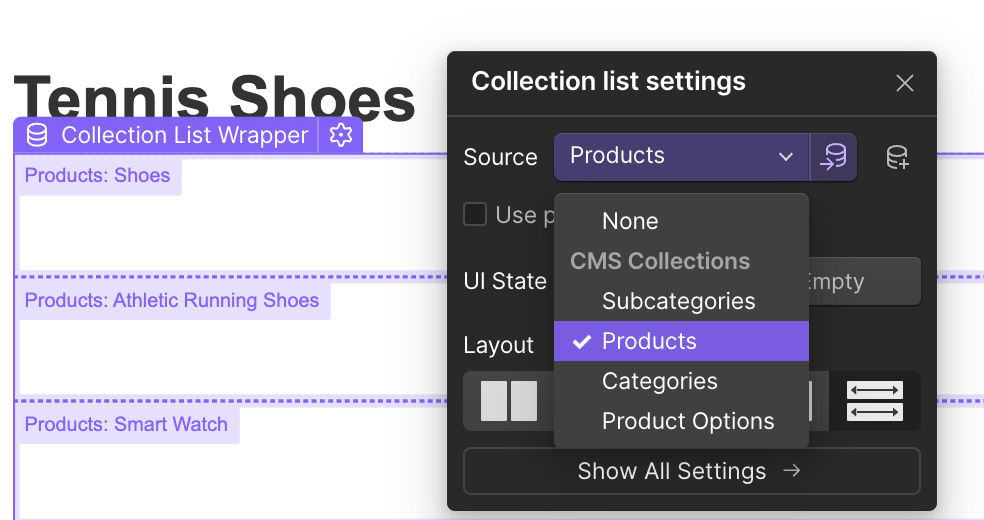
Task: Click the Collection List Wrapper database icon
Action: [x=37, y=135]
